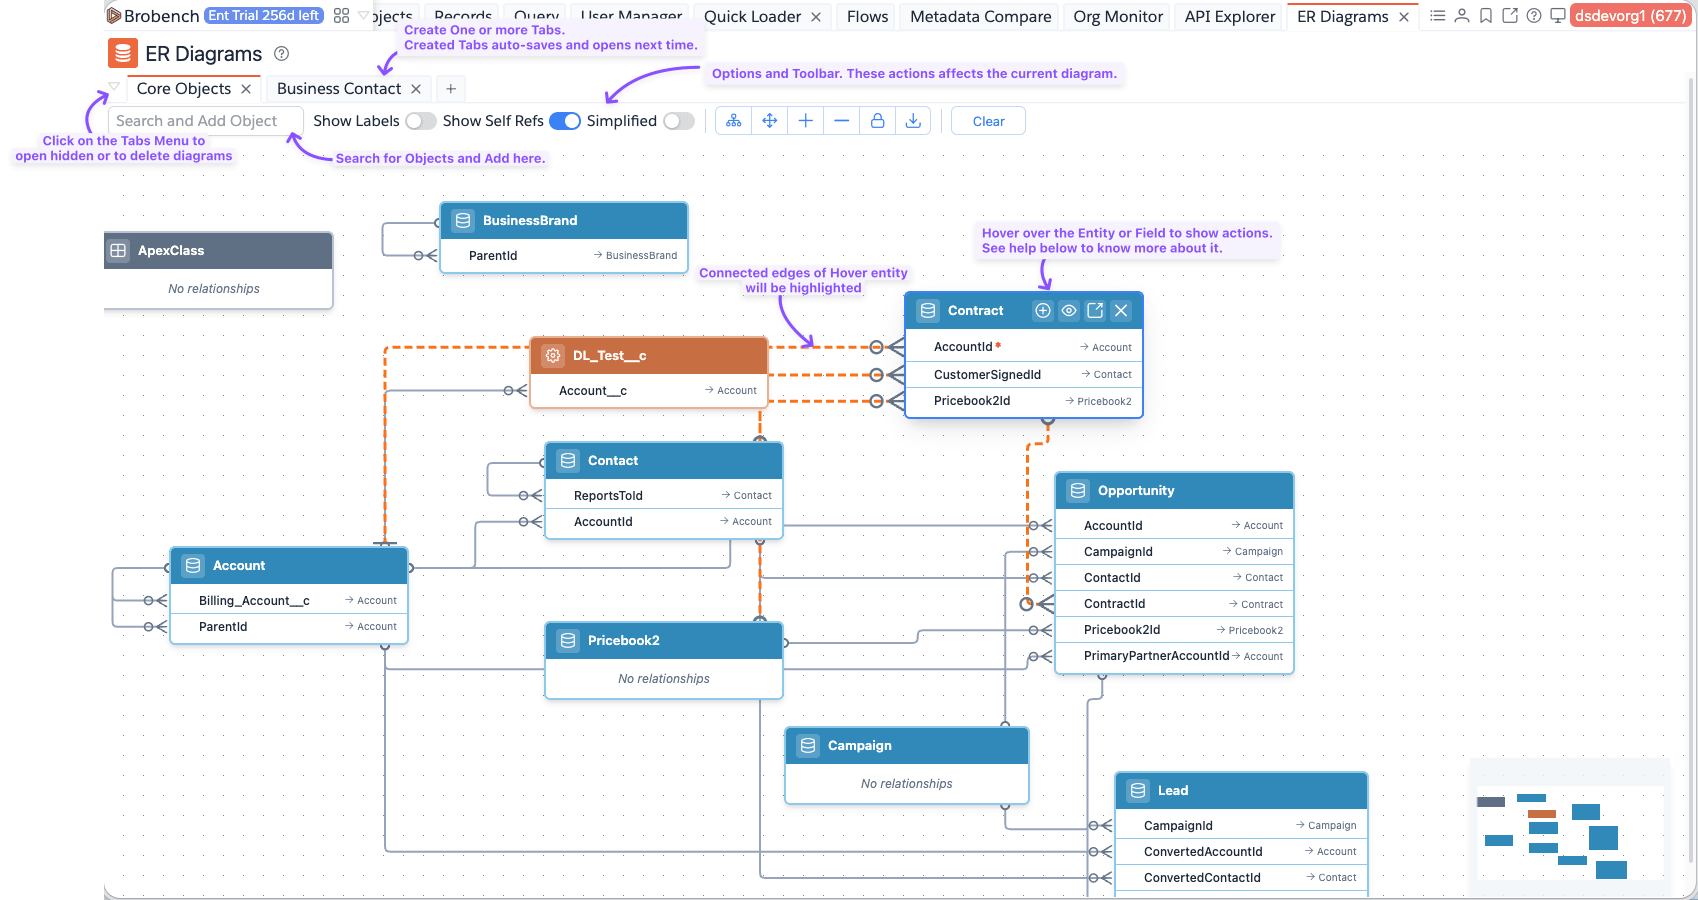1698x900 pixels.
Task: Toggle the Show Labels switch
Action: [x=420, y=121]
